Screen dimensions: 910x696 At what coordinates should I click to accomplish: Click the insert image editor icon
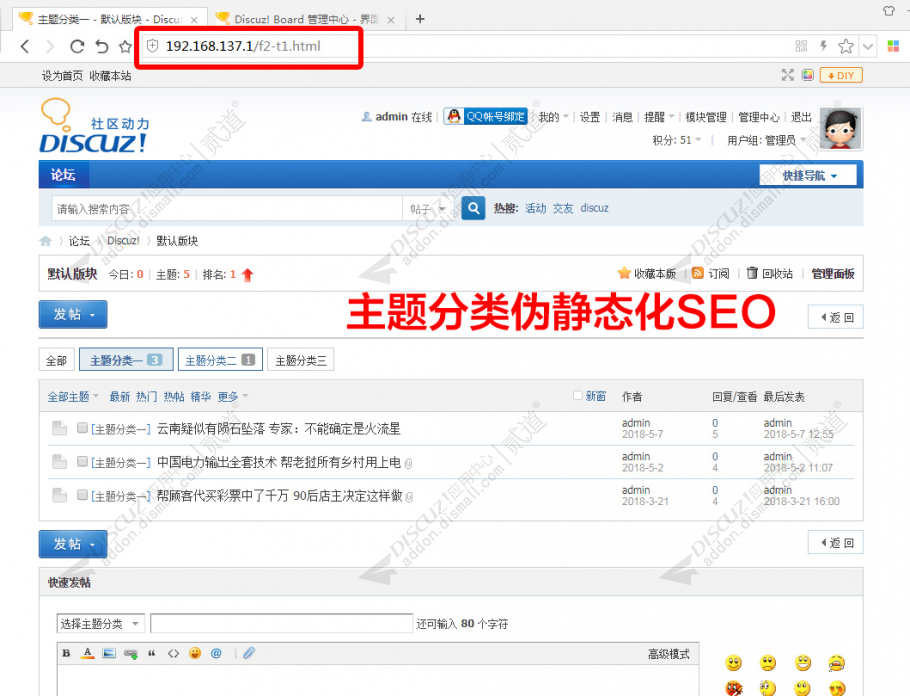[109, 654]
